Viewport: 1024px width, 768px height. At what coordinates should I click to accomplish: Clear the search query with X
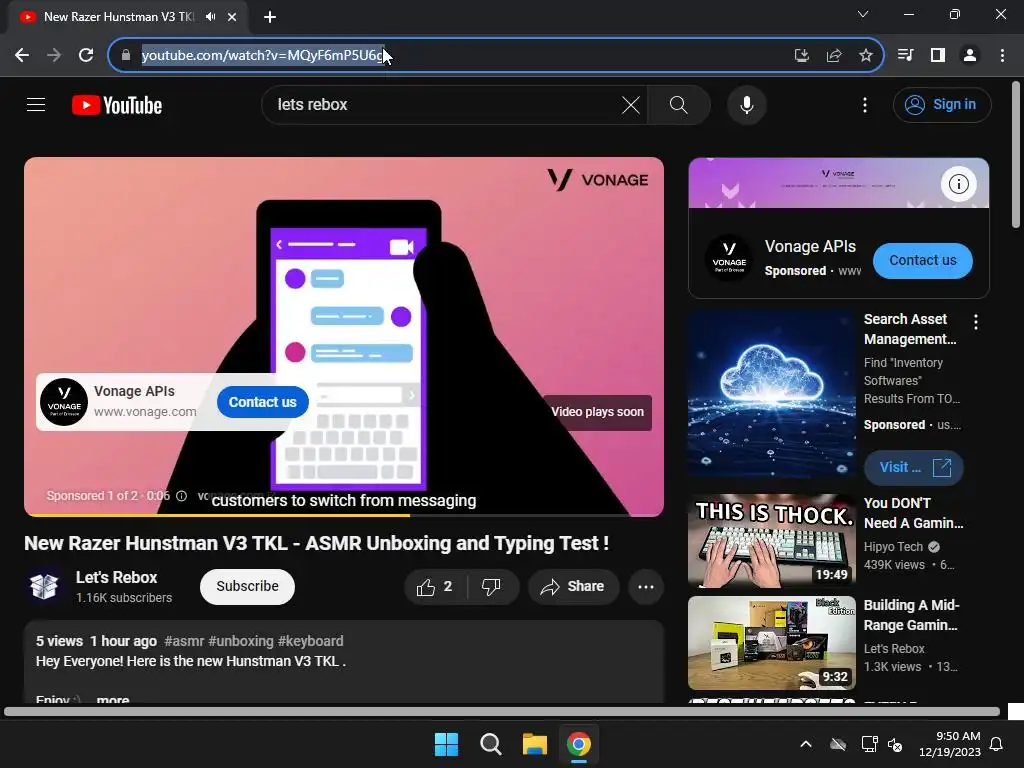click(x=631, y=104)
